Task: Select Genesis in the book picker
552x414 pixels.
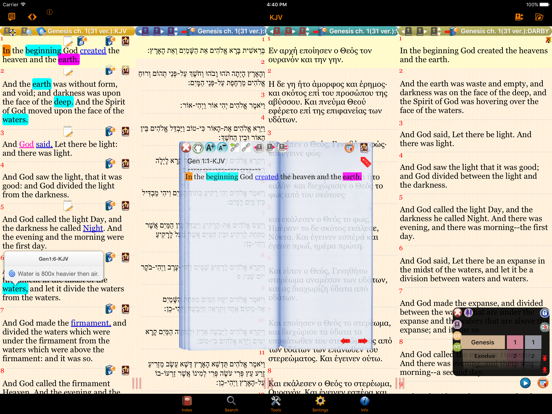Action: [x=483, y=342]
